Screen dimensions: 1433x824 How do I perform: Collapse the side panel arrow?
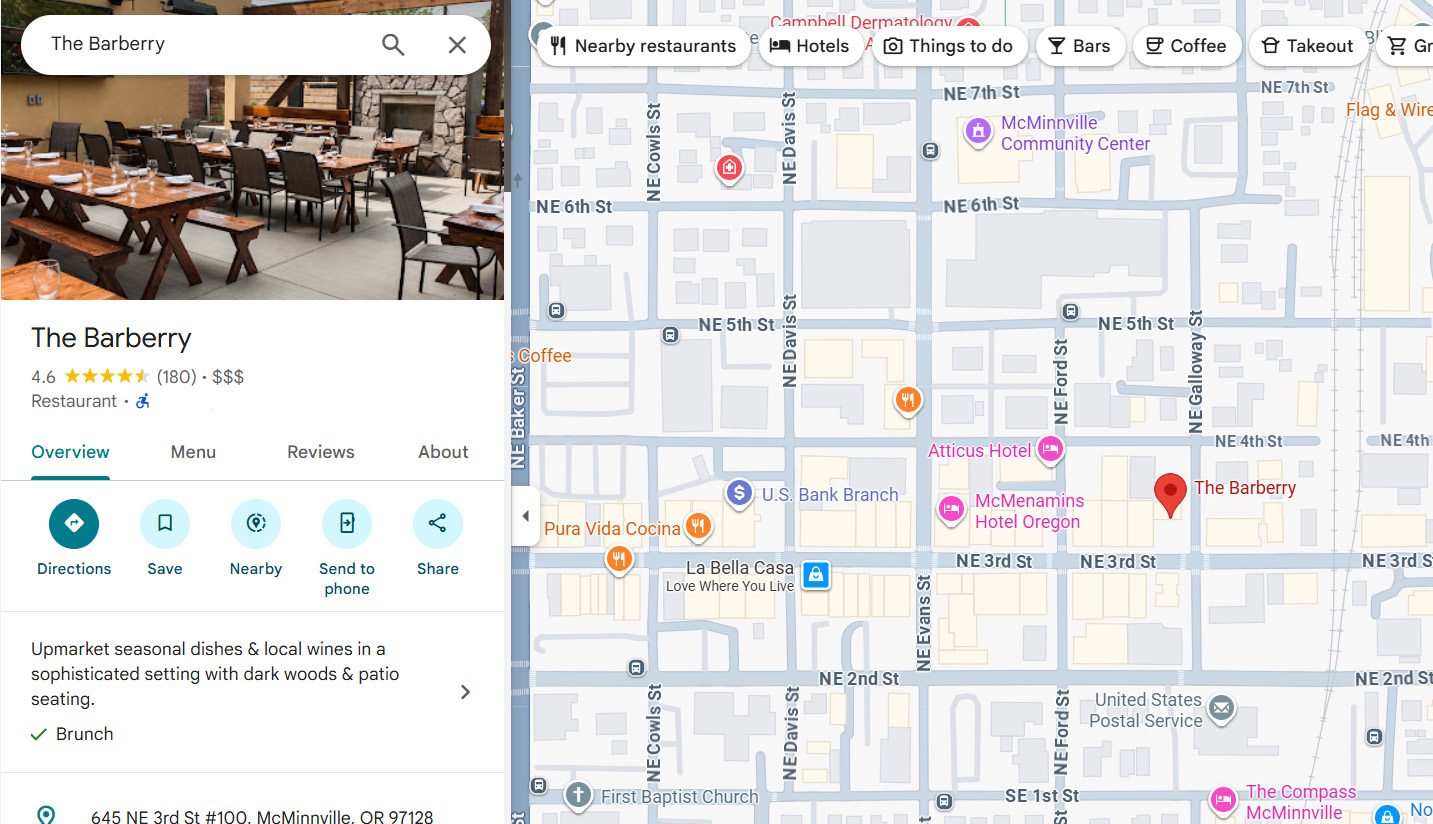(x=526, y=516)
